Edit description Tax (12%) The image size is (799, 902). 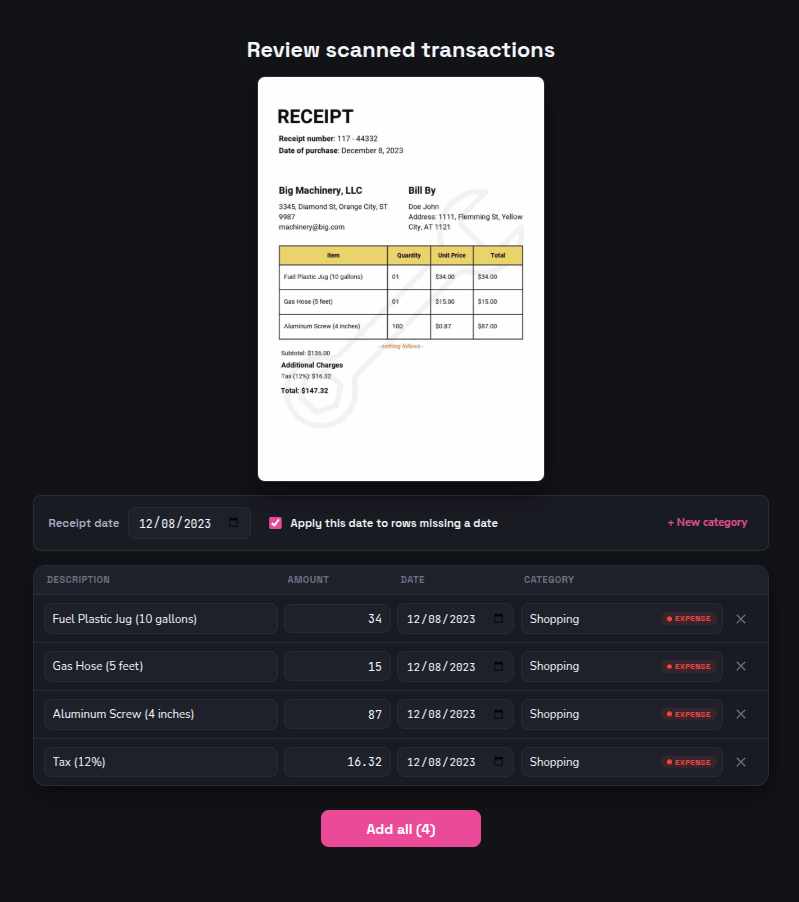point(161,762)
